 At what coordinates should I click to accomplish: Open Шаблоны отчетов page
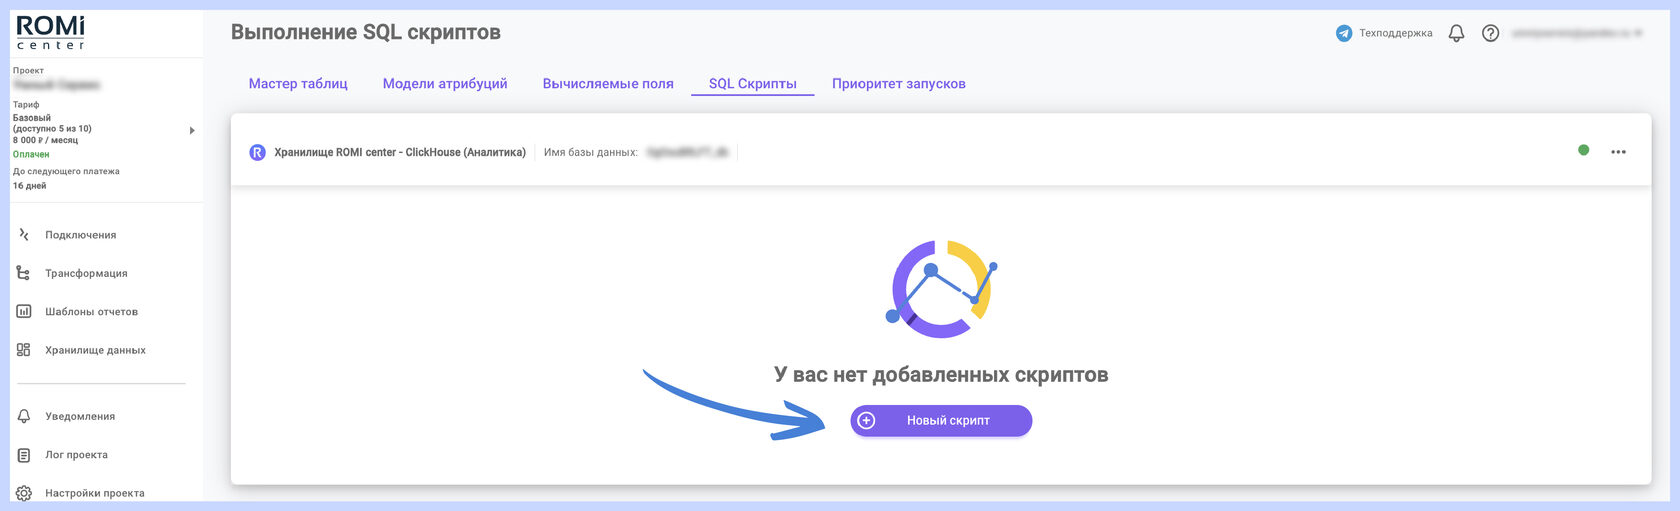(x=91, y=312)
